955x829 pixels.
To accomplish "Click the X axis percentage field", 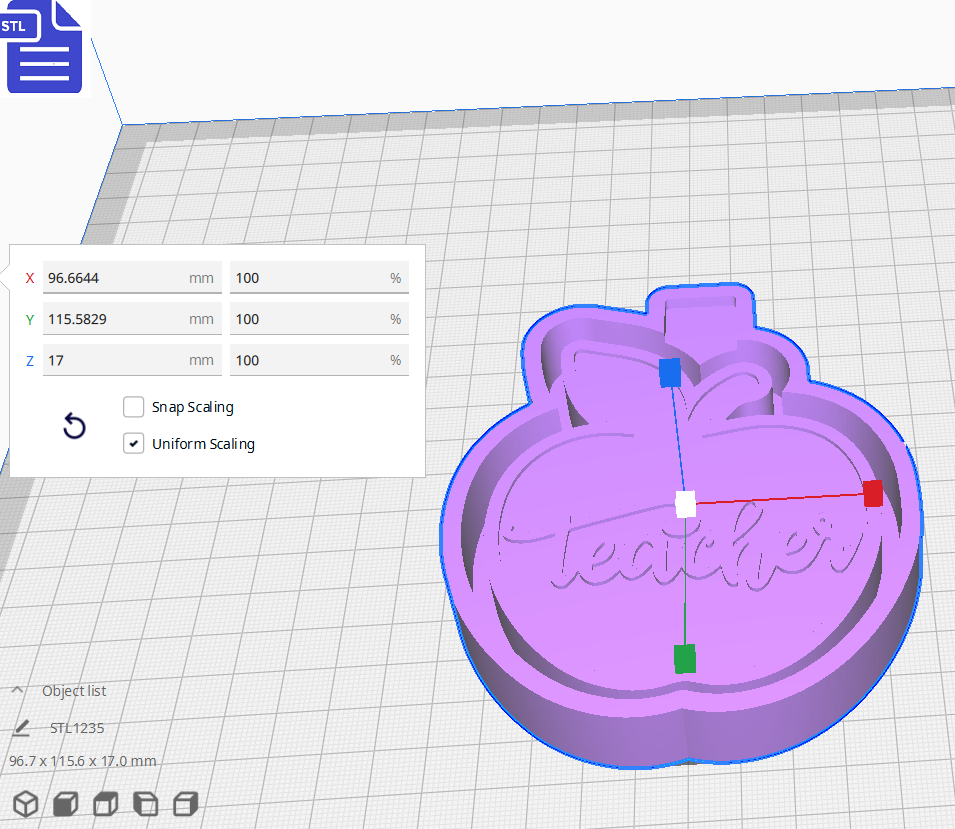I will [318, 277].
